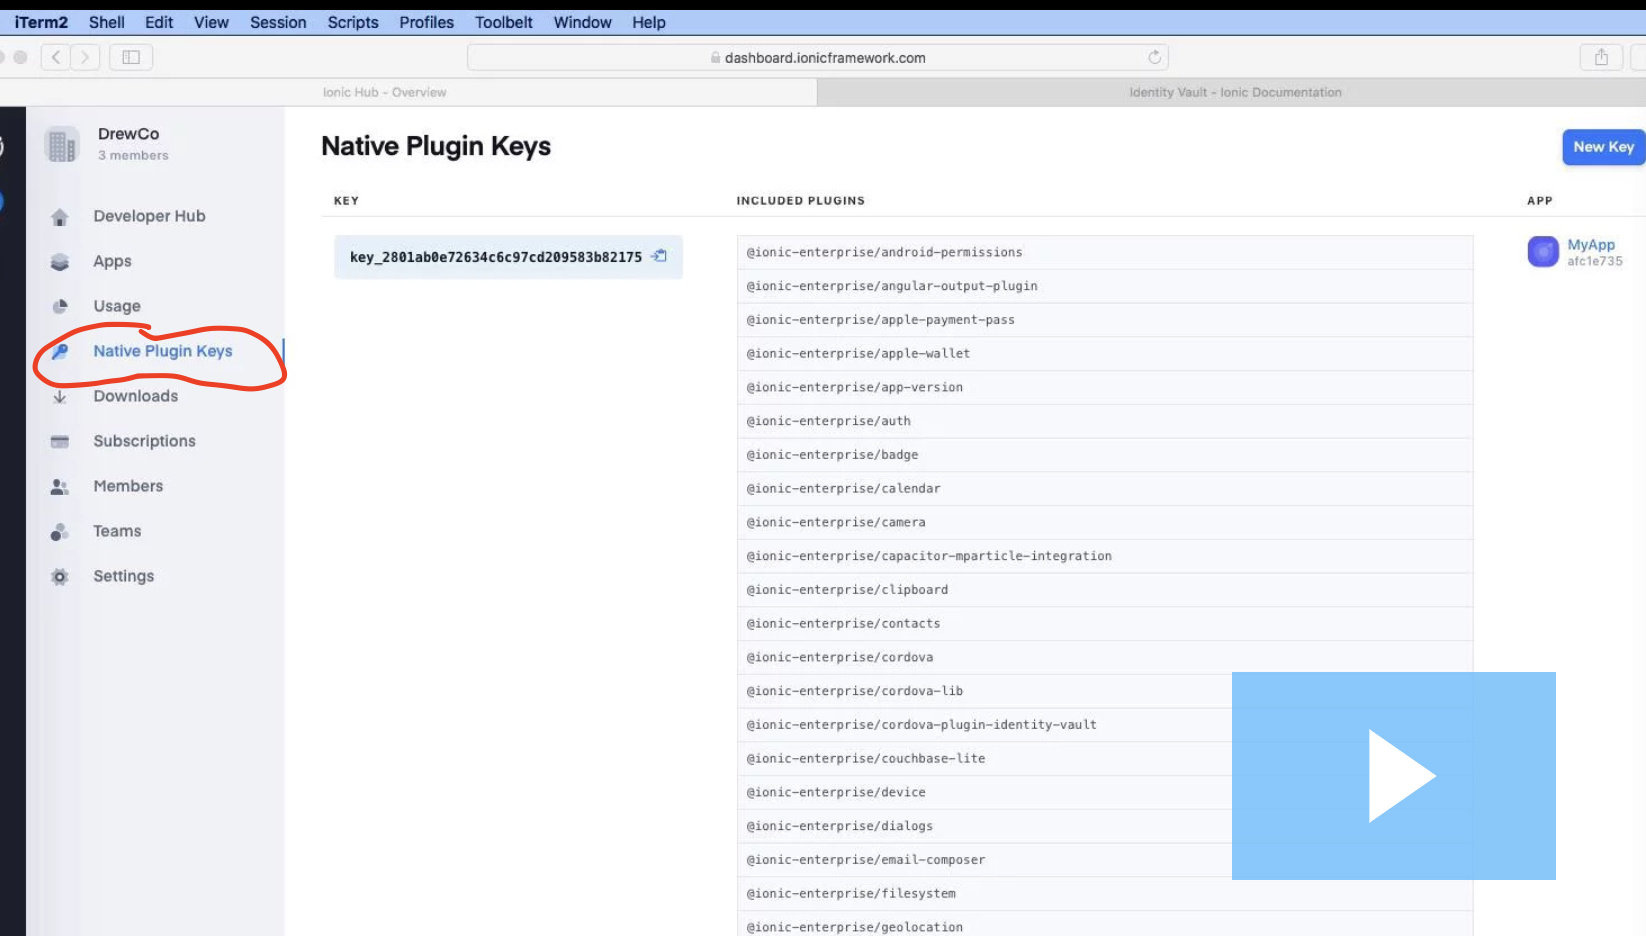Switch to Ionic Hub - Overview tab
This screenshot has height=936, width=1646.
pyautogui.click(x=408, y=92)
